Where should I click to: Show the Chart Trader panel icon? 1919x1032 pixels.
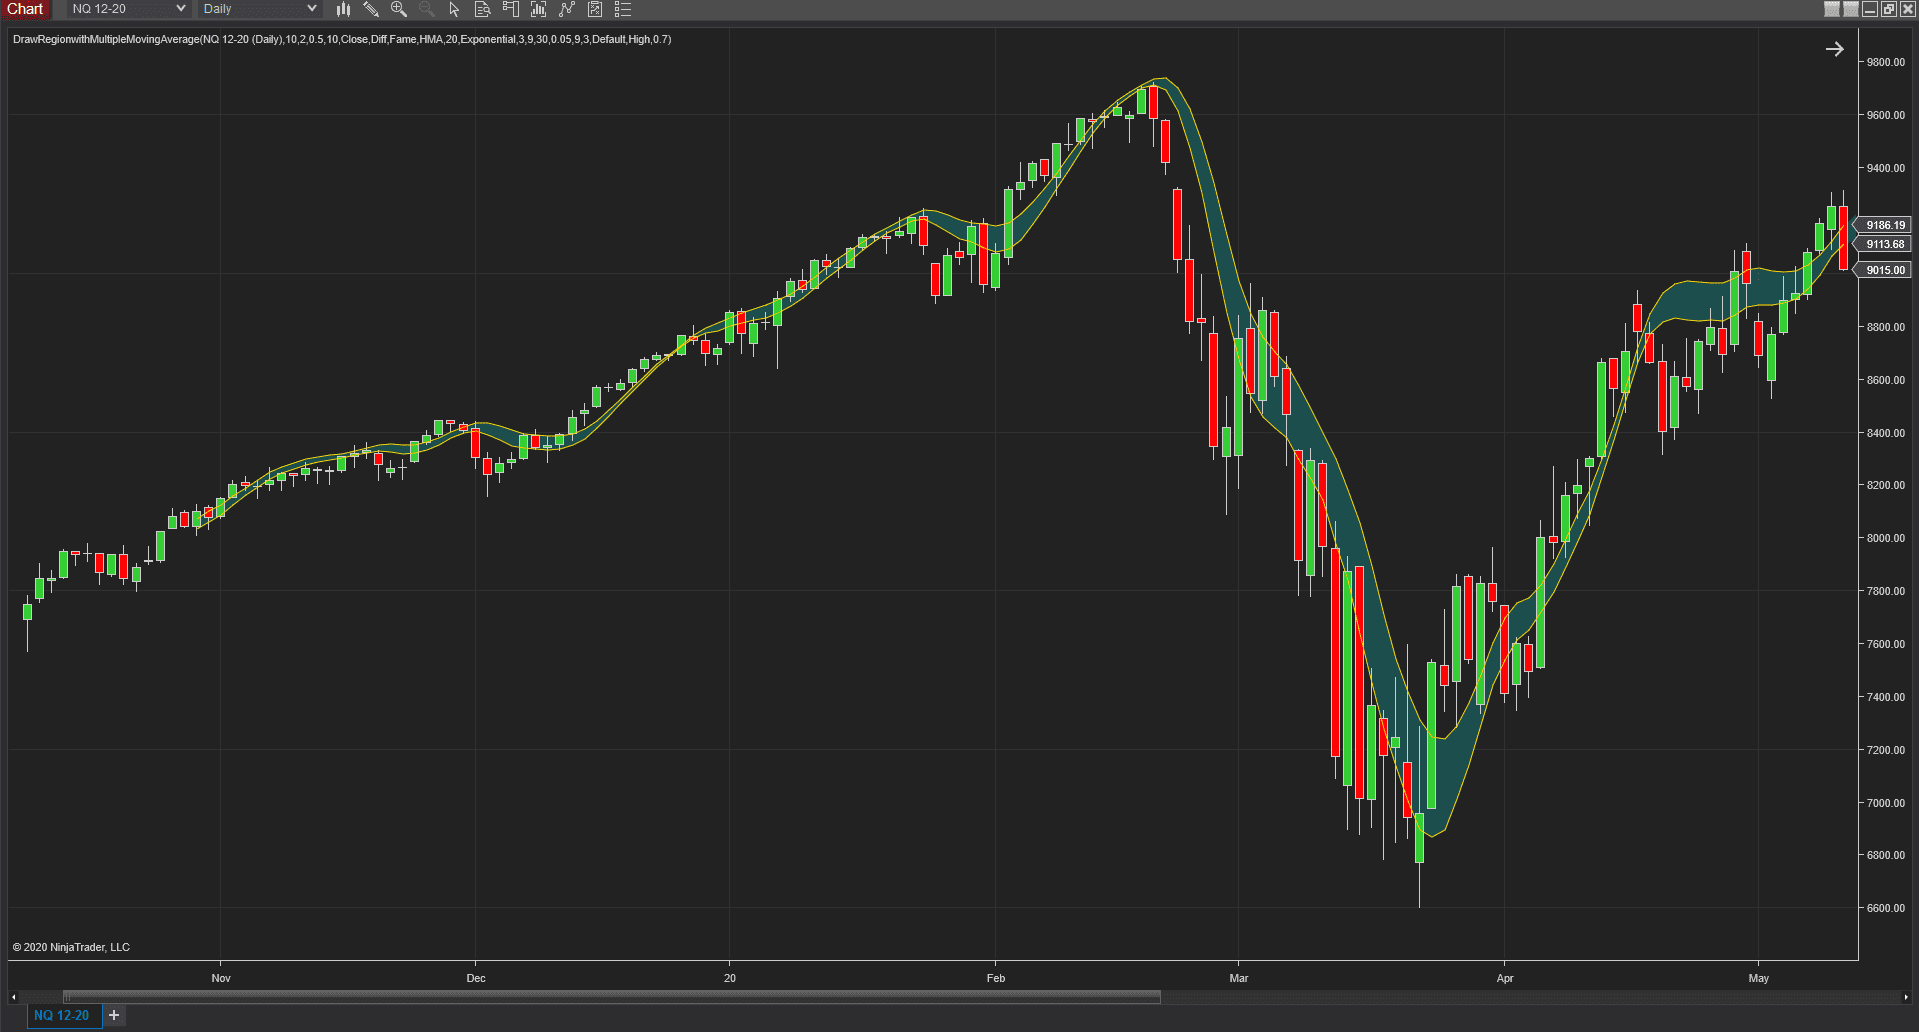pos(511,9)
